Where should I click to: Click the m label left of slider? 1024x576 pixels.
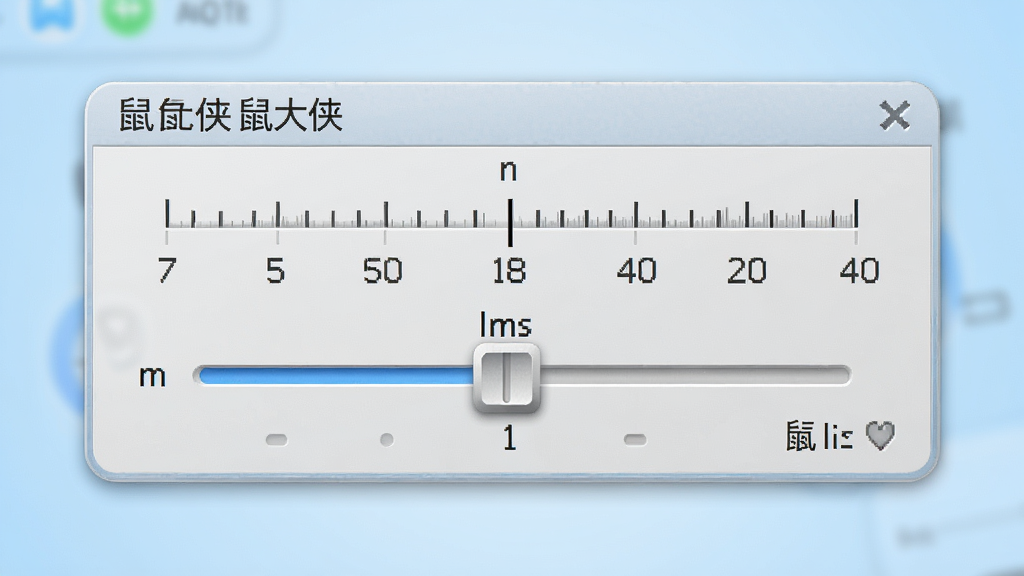pos(152,377)
